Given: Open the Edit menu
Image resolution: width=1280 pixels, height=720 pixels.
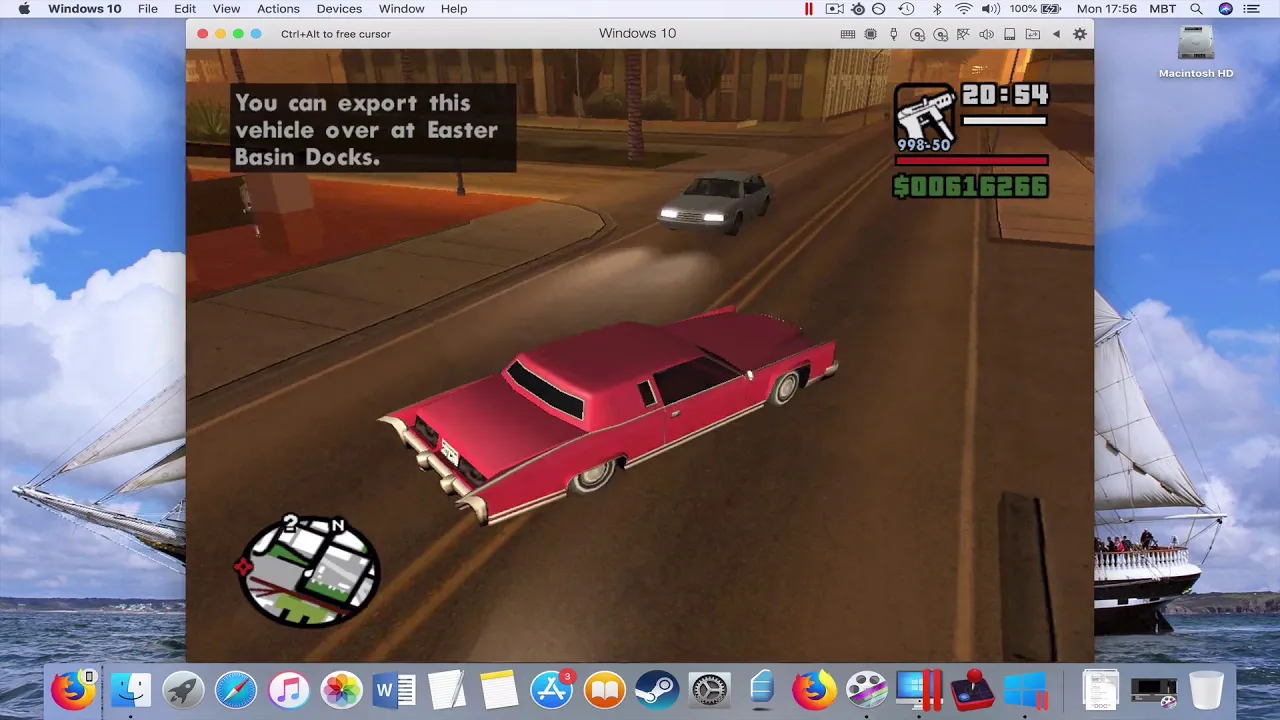Looking at the screenshot, I should pyautogui.click(x=185, y=9).
